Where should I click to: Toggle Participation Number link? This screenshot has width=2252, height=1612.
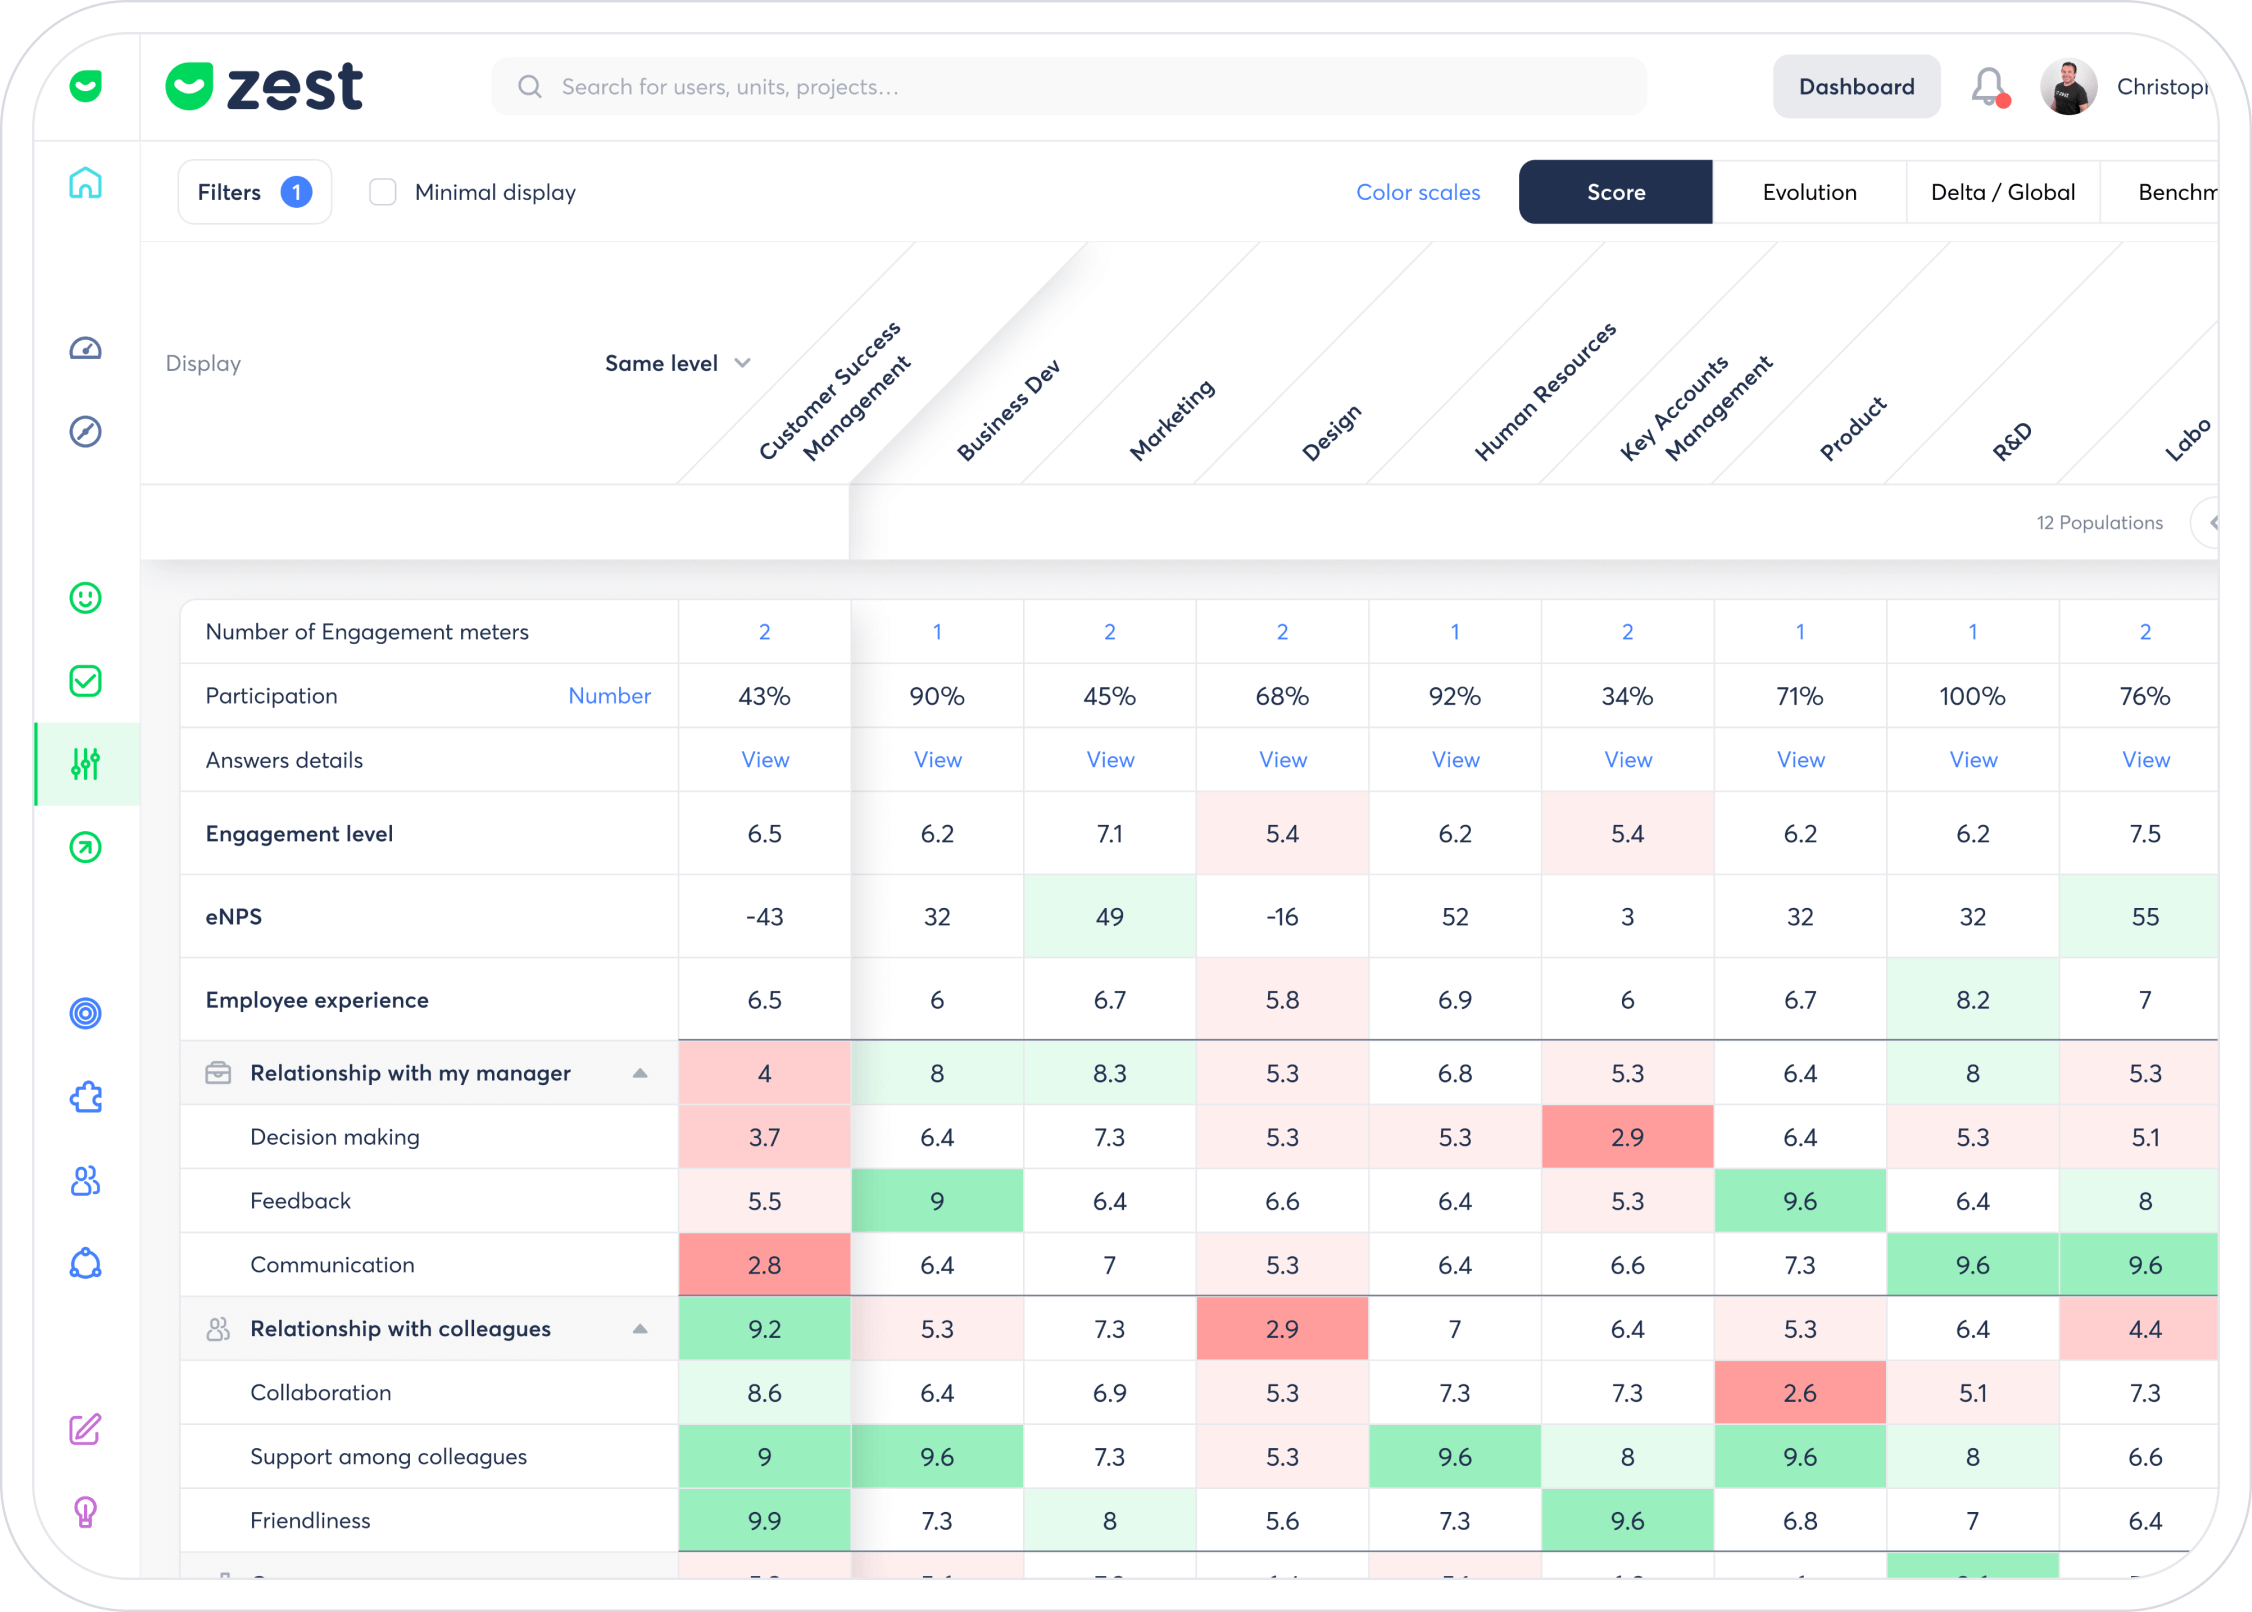click(x=609, y=696)
